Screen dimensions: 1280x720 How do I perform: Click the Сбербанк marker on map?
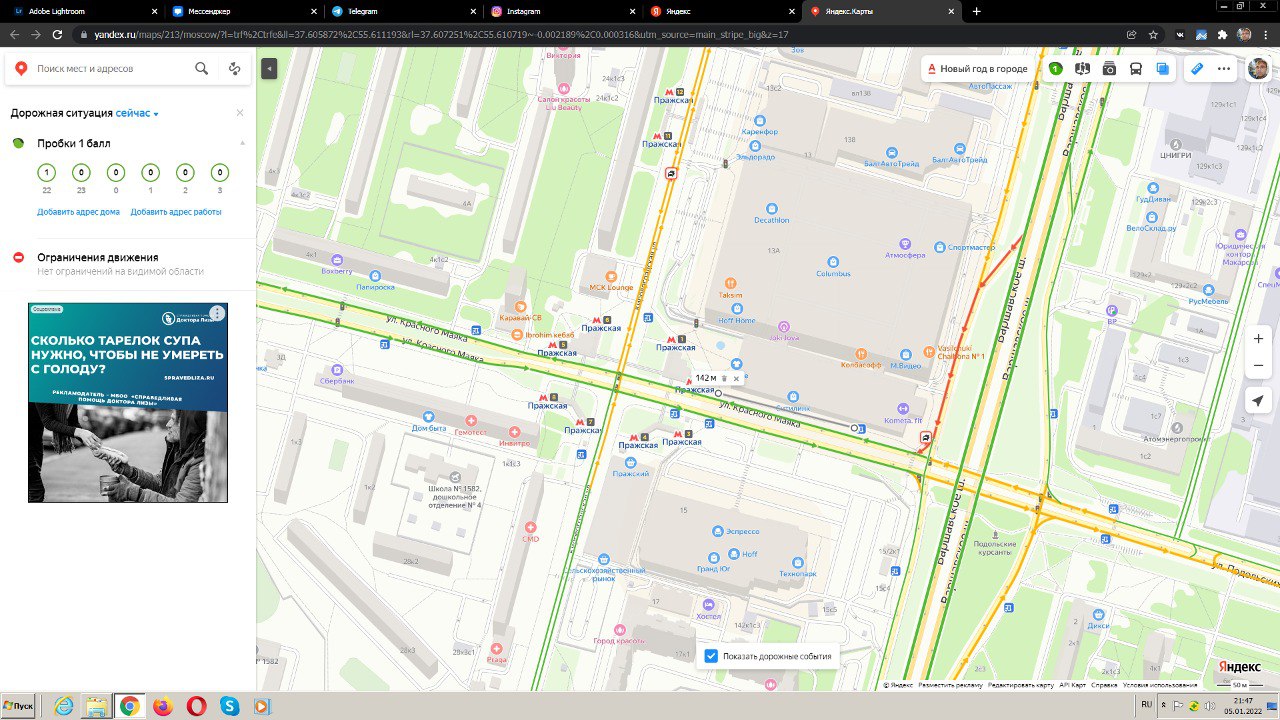click(336, 369)
